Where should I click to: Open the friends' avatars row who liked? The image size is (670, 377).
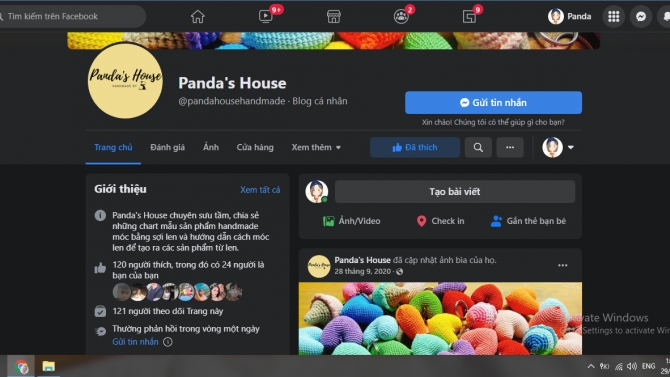coord(177,292)
